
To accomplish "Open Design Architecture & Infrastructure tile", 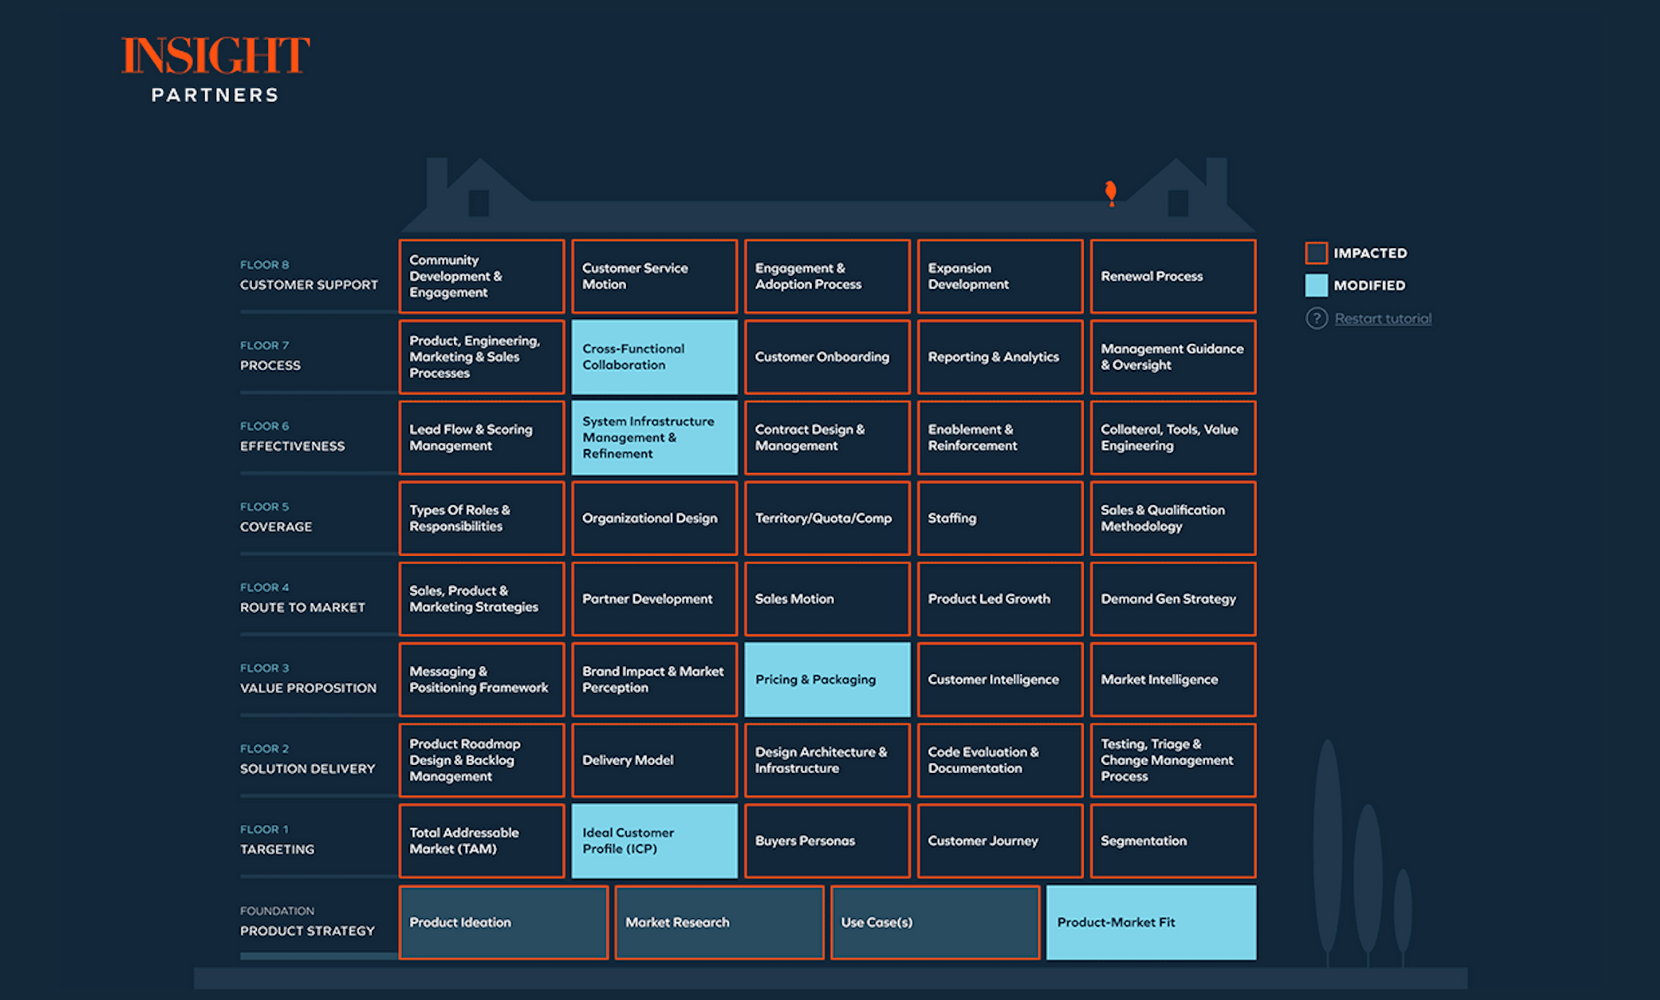I will point(827,761).
